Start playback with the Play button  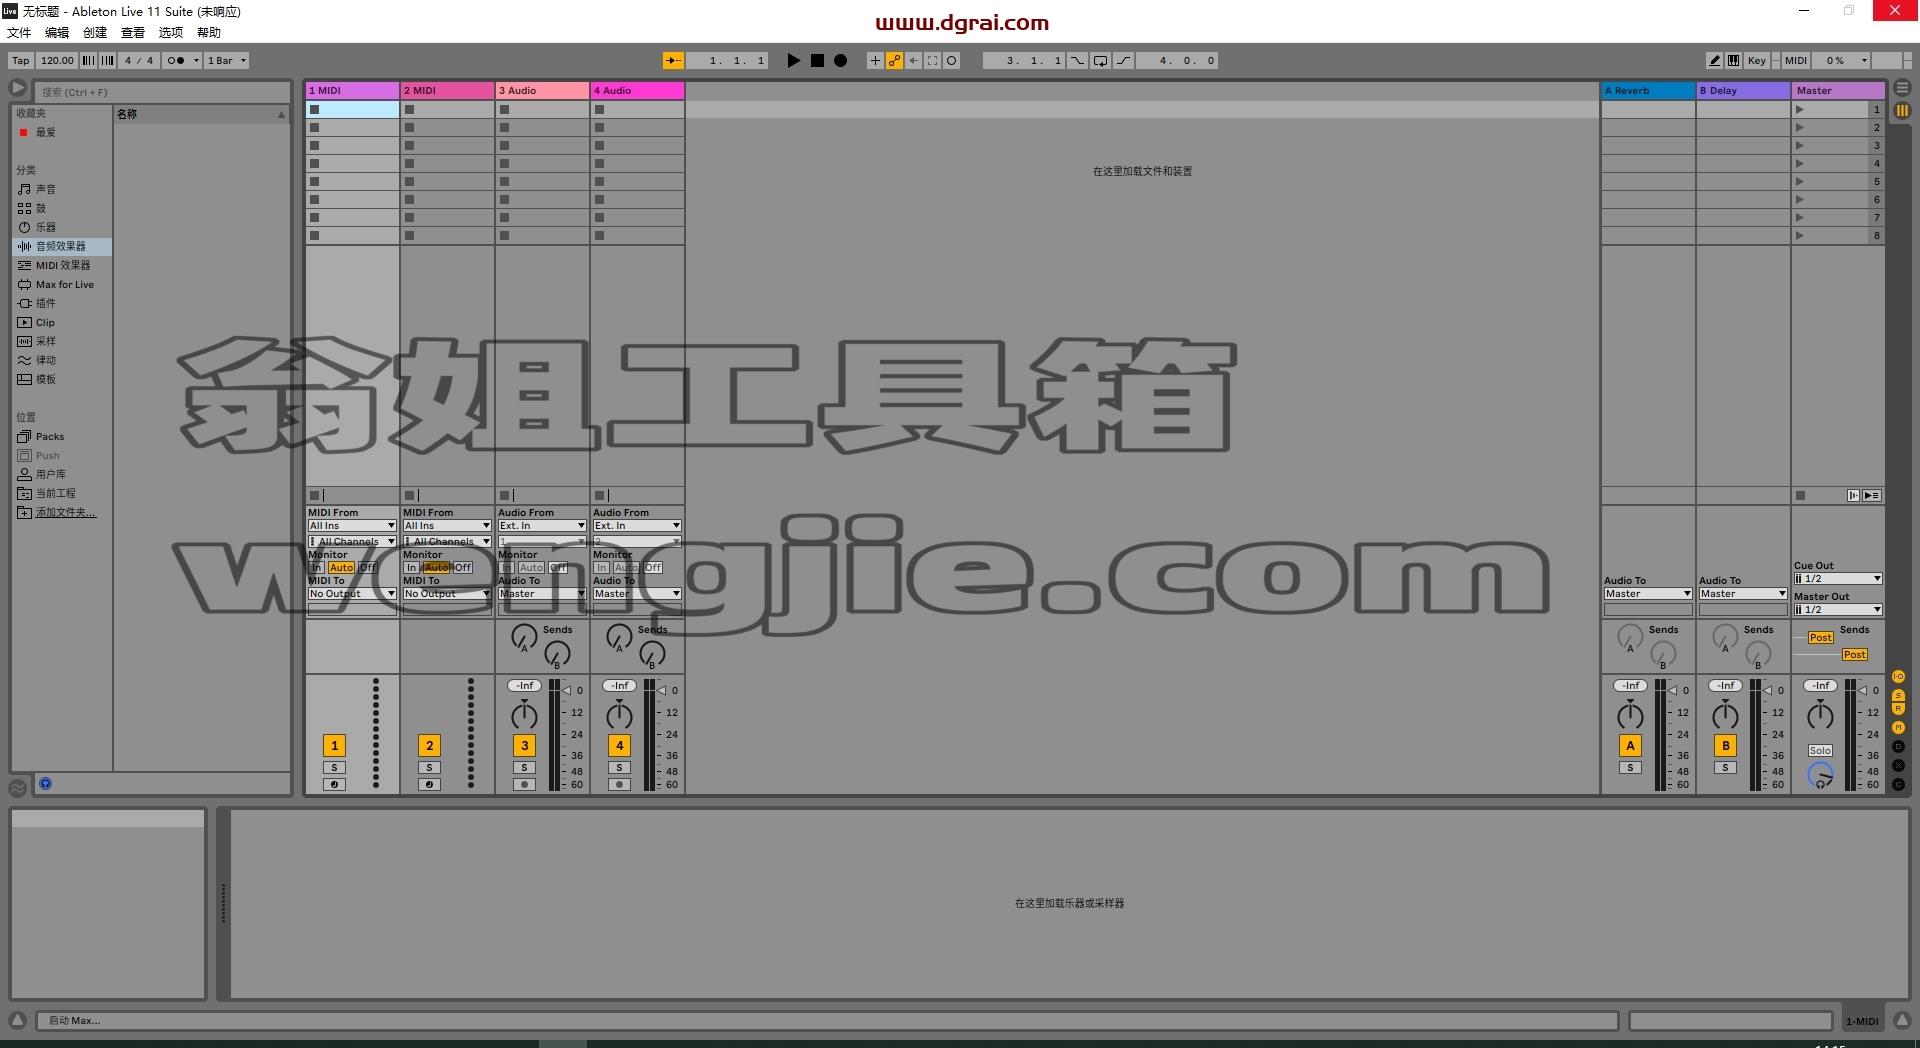click(x=793, y=60)
